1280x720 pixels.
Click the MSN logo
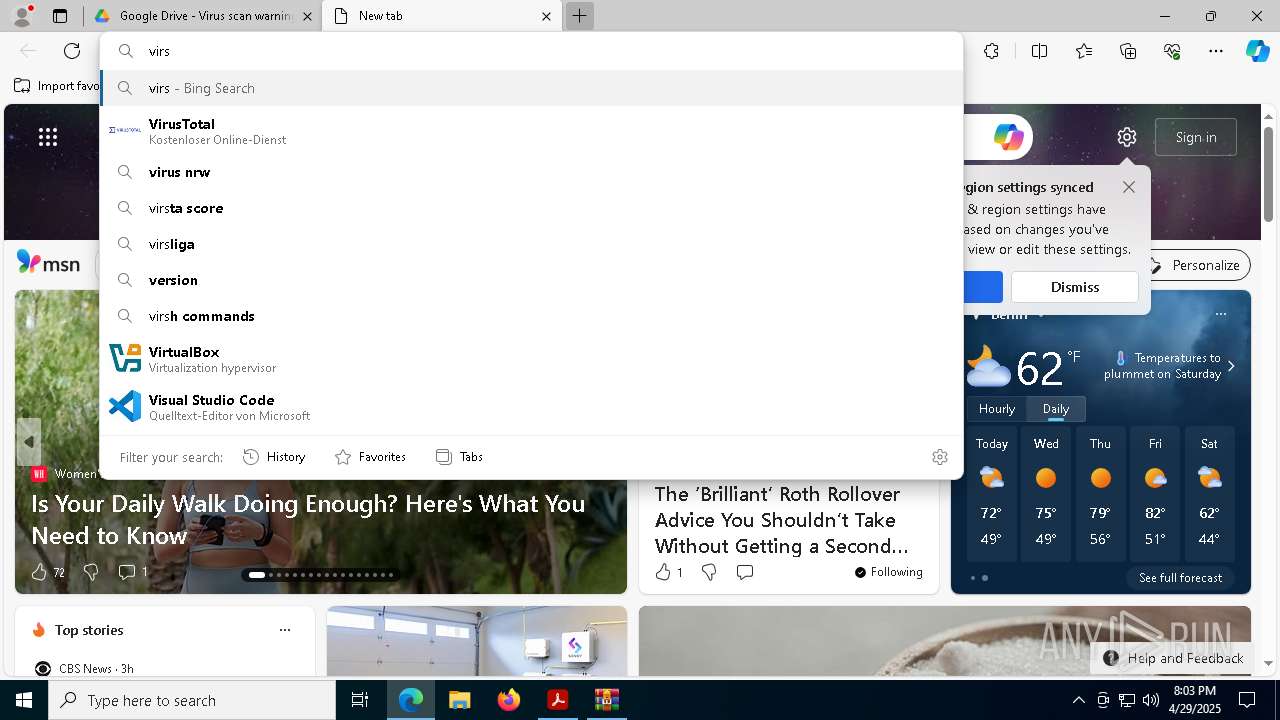coord(48,264)
